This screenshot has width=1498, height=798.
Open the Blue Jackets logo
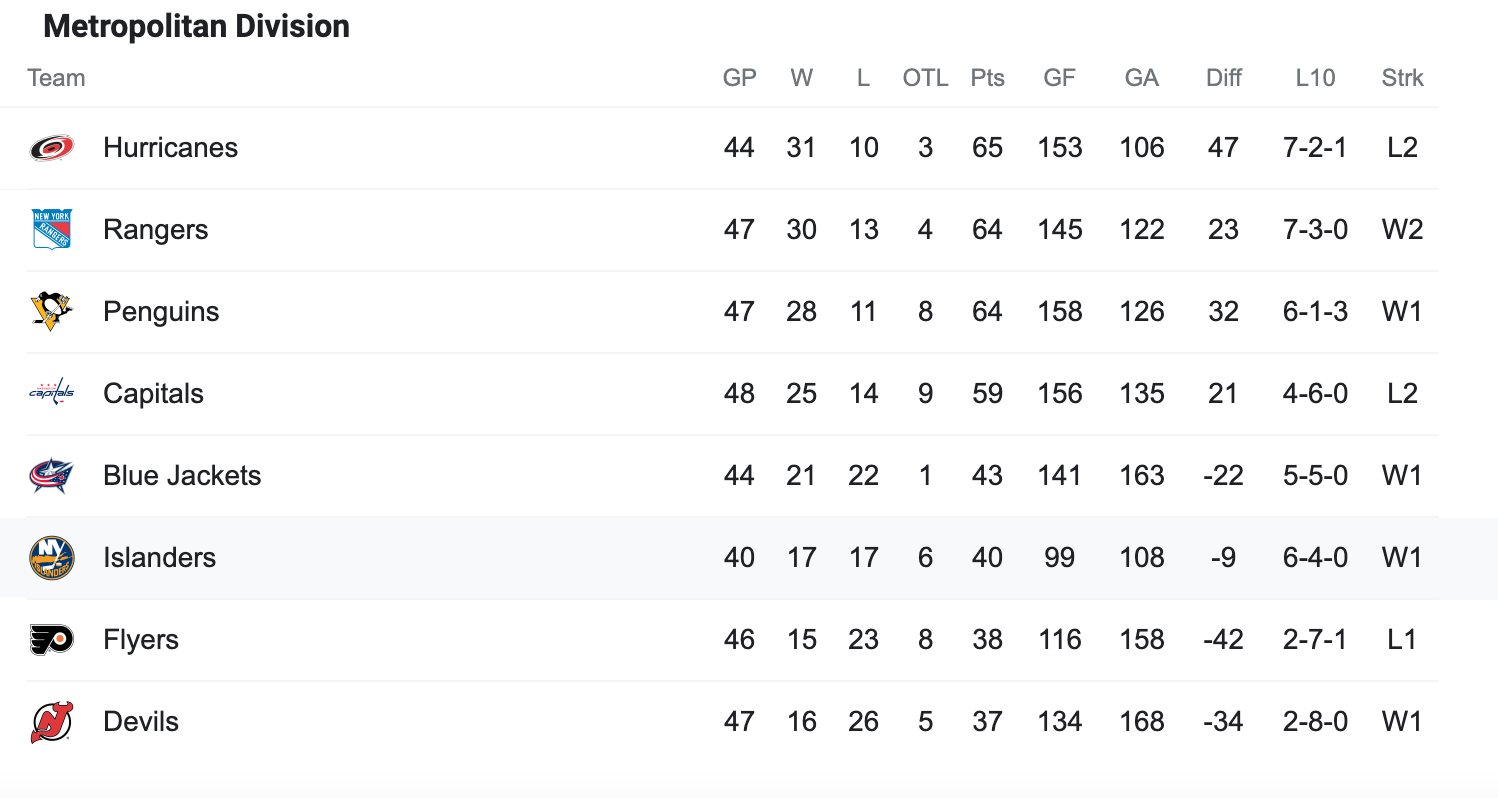tap(51, 476)
